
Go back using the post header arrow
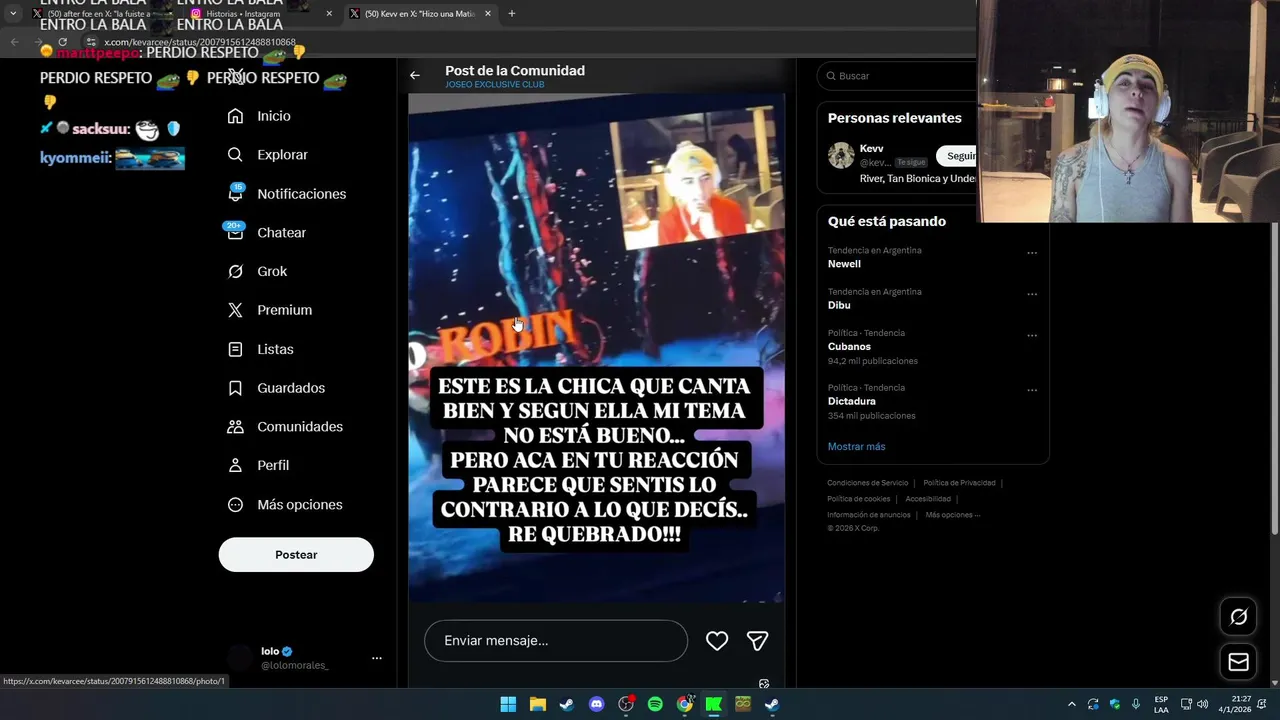[x=415, y=75]
